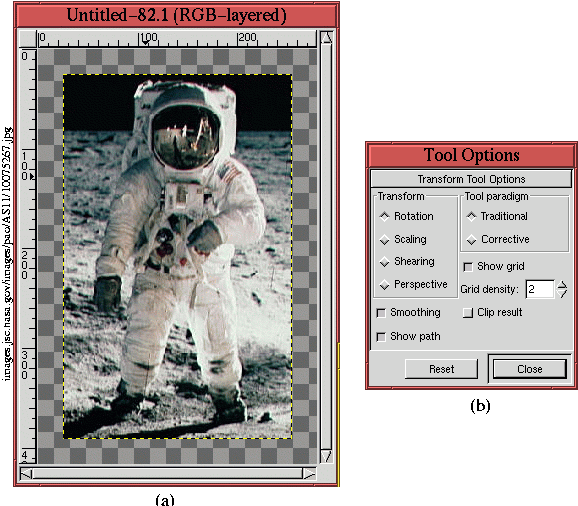Click the vertical ruler at the 200 mark

coord(25,265)
